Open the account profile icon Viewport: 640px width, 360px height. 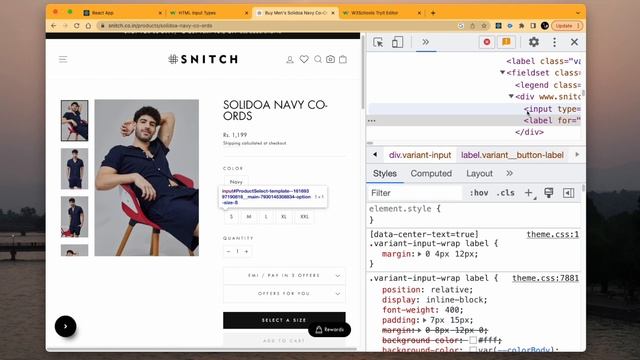pos(290,60)
